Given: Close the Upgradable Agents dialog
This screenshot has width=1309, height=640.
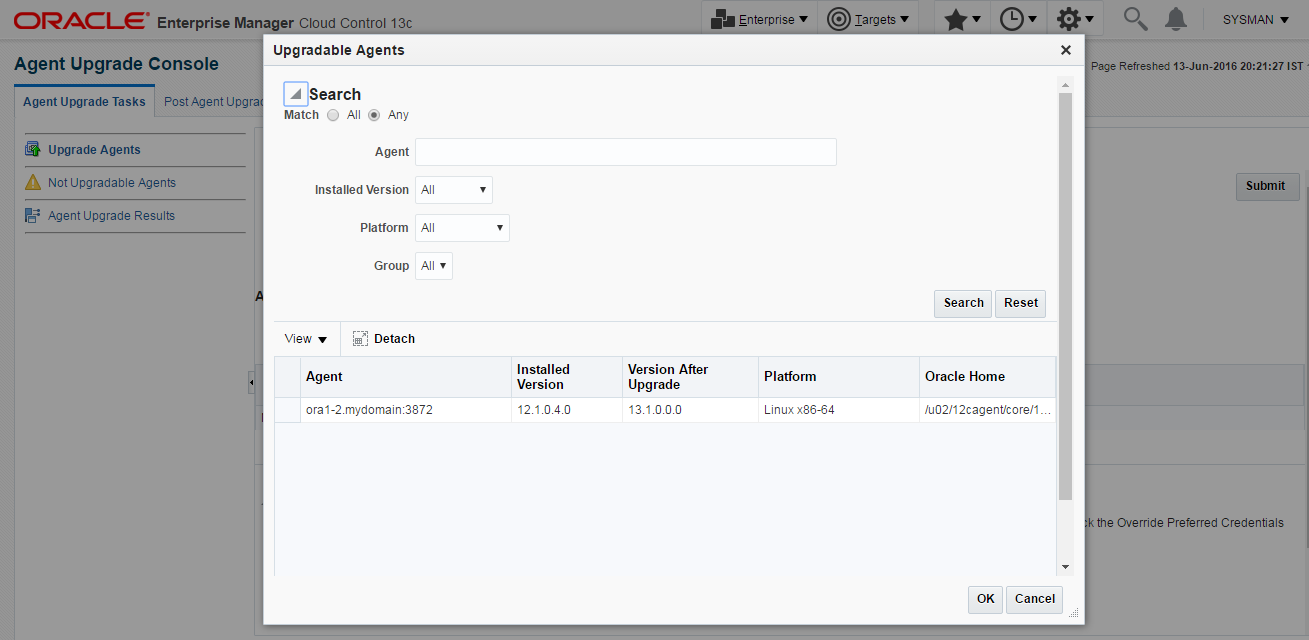Looking at the screenshot, I should click(x=1065, y=50).
